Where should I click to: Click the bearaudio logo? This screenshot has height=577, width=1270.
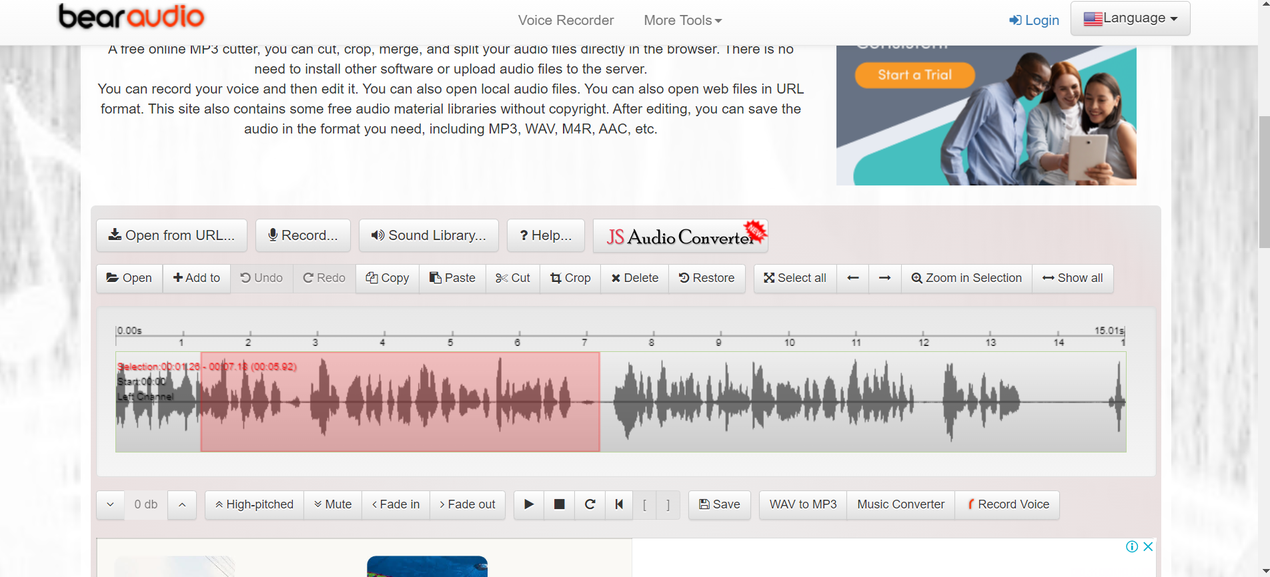[131, 17]
